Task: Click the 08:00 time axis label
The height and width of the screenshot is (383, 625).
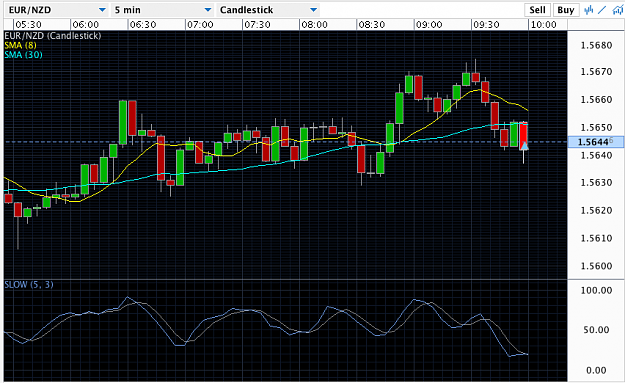Action: (x=314, y=25)
